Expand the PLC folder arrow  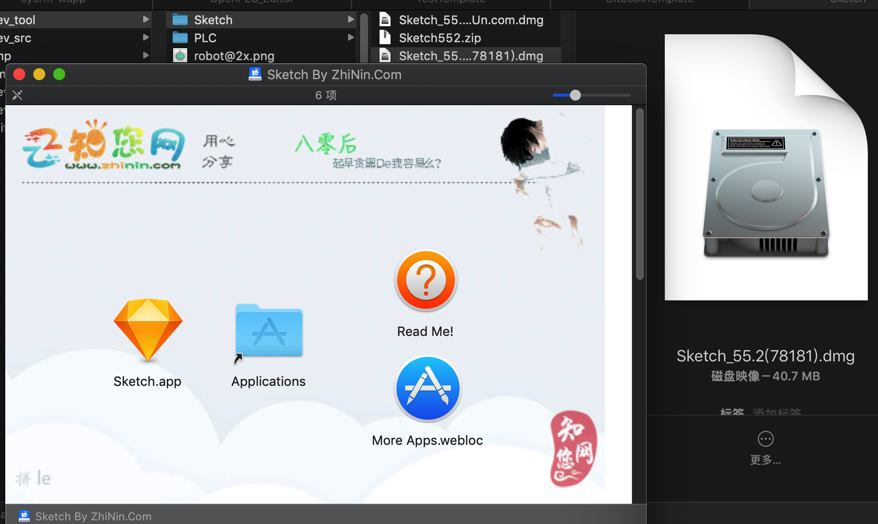351,38
